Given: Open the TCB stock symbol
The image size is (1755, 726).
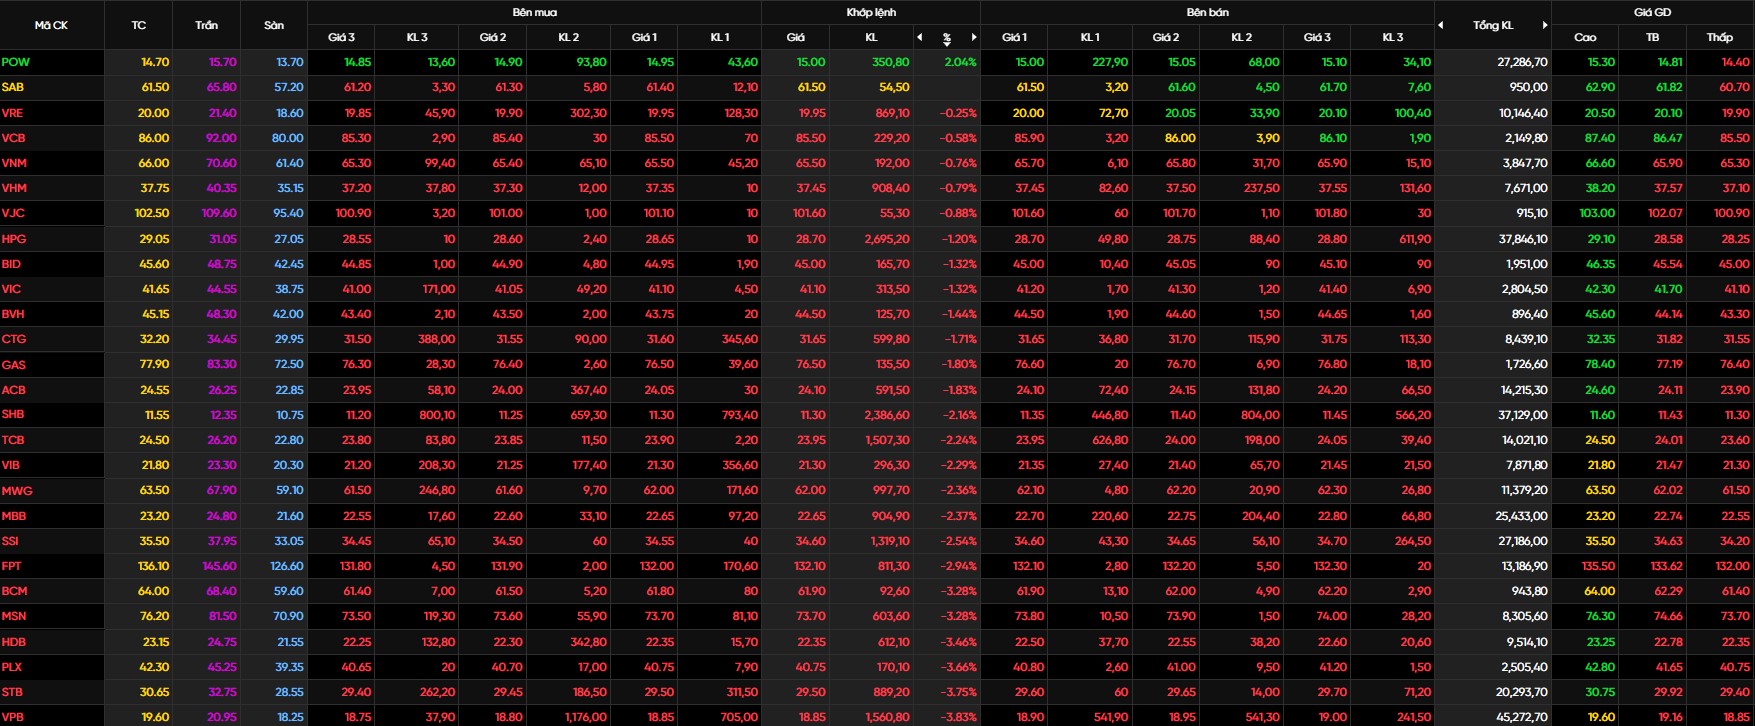Looking at the screenshot, I should click(x=13, y=440).
